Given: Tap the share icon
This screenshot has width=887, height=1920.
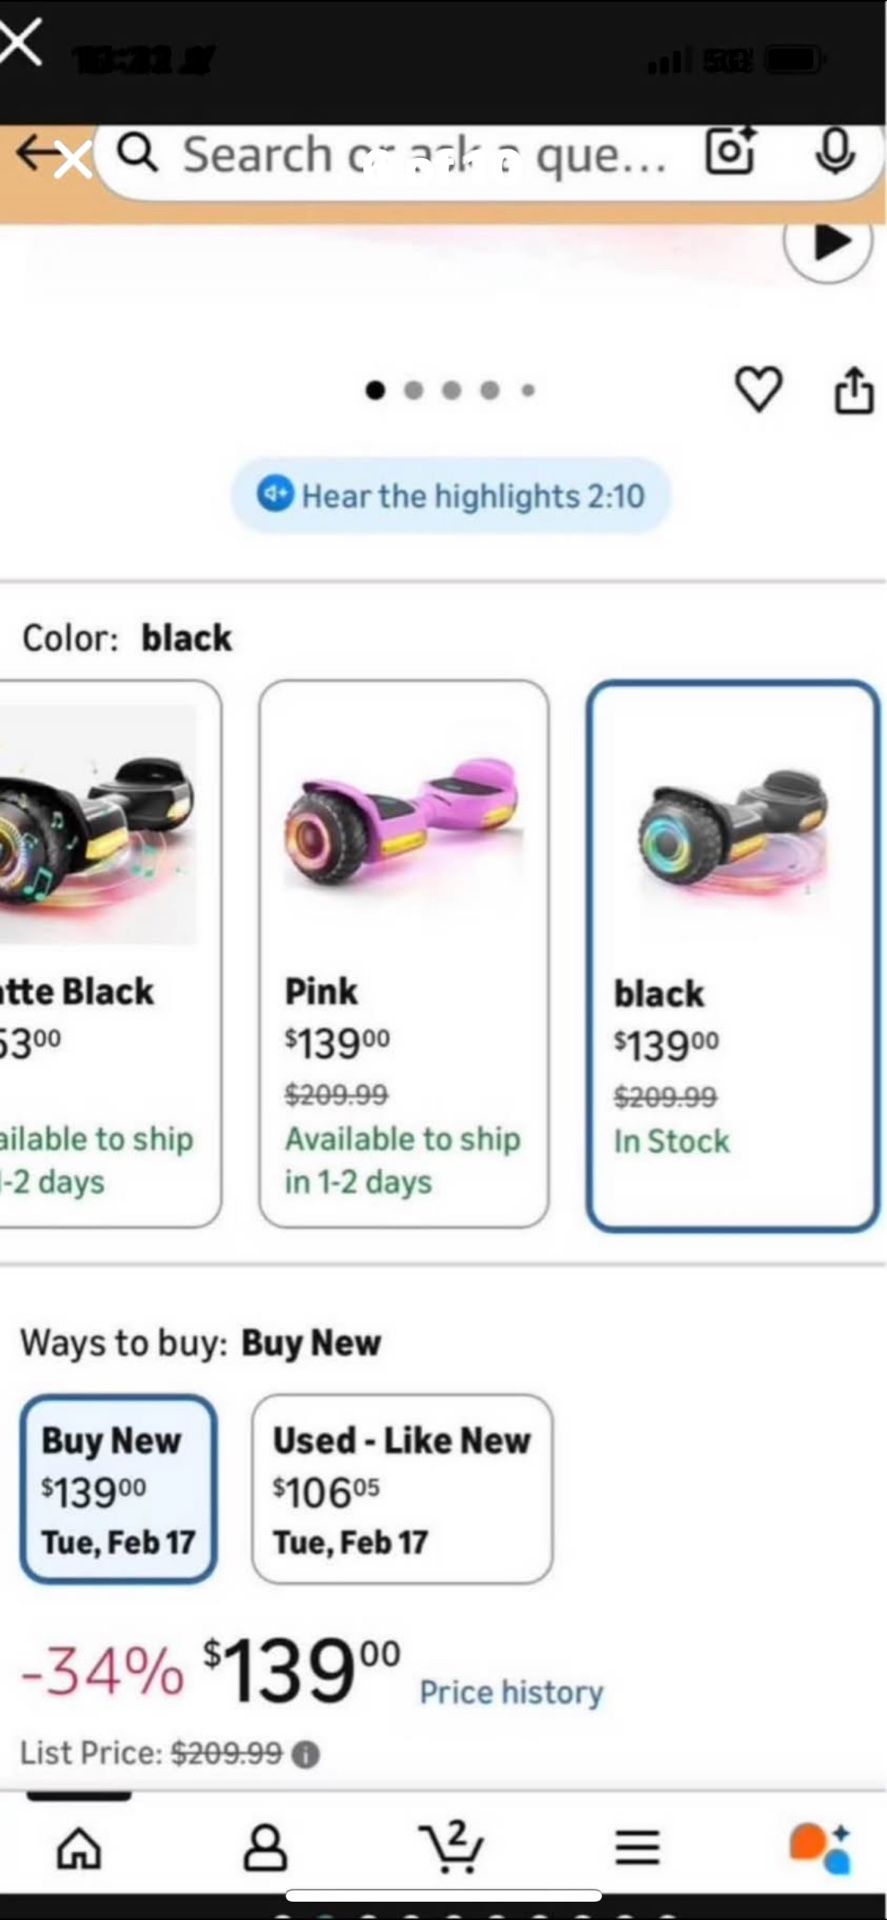Looking at the screenshot, I should tap(853, 389).
